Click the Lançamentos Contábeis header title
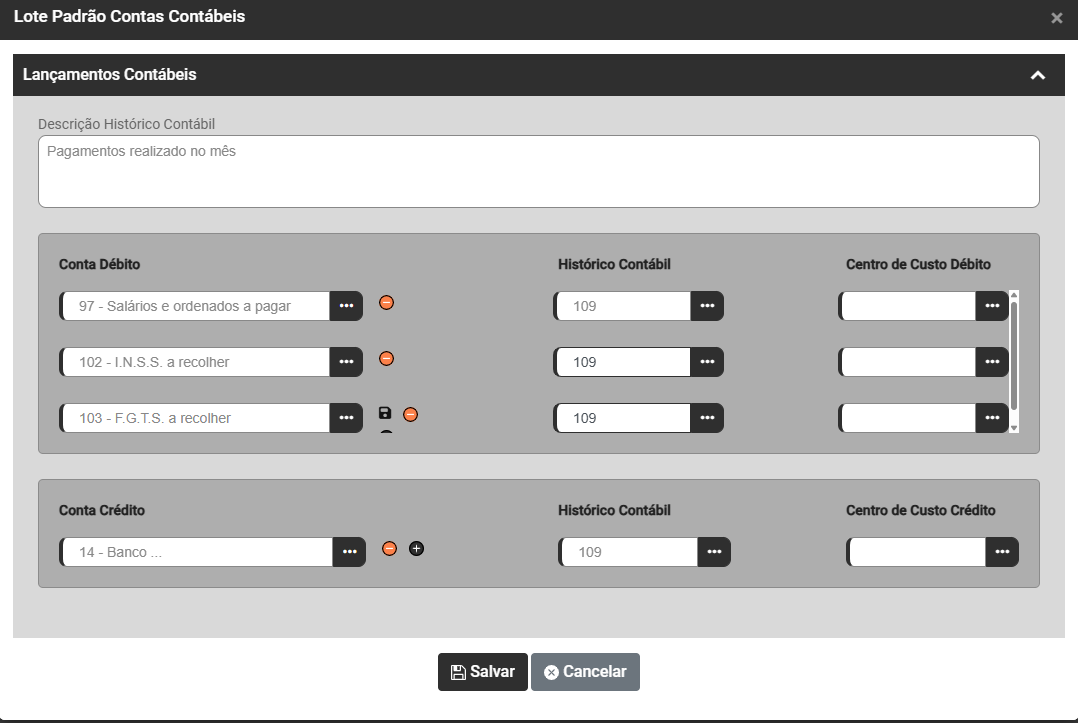The width and height of the screenshot is (1078, 723). [x=110, y=75]
